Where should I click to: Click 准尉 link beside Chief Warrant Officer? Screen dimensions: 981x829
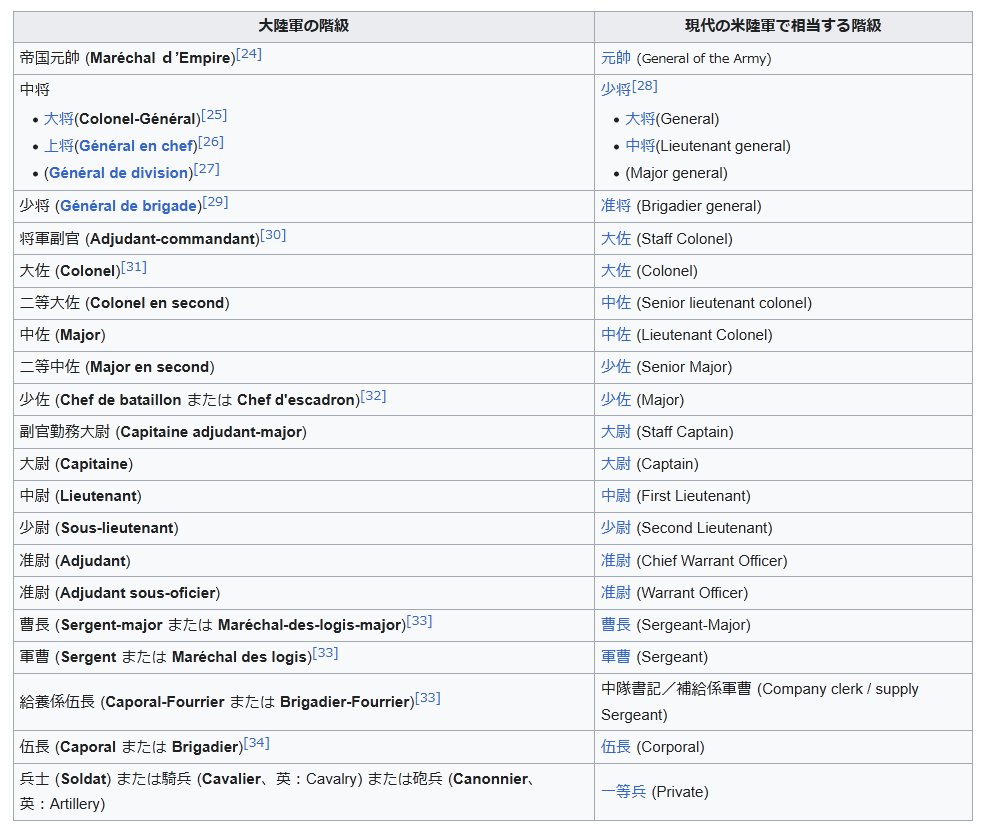[x=615, y=561]
